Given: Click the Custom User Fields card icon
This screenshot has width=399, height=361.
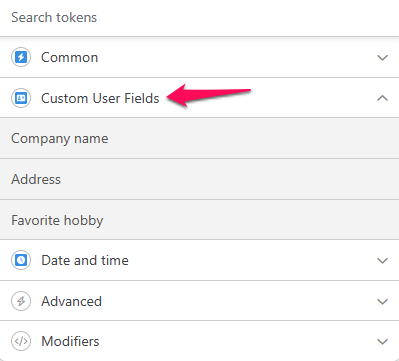Looking at the screenshot, I should tap(21, 98).
